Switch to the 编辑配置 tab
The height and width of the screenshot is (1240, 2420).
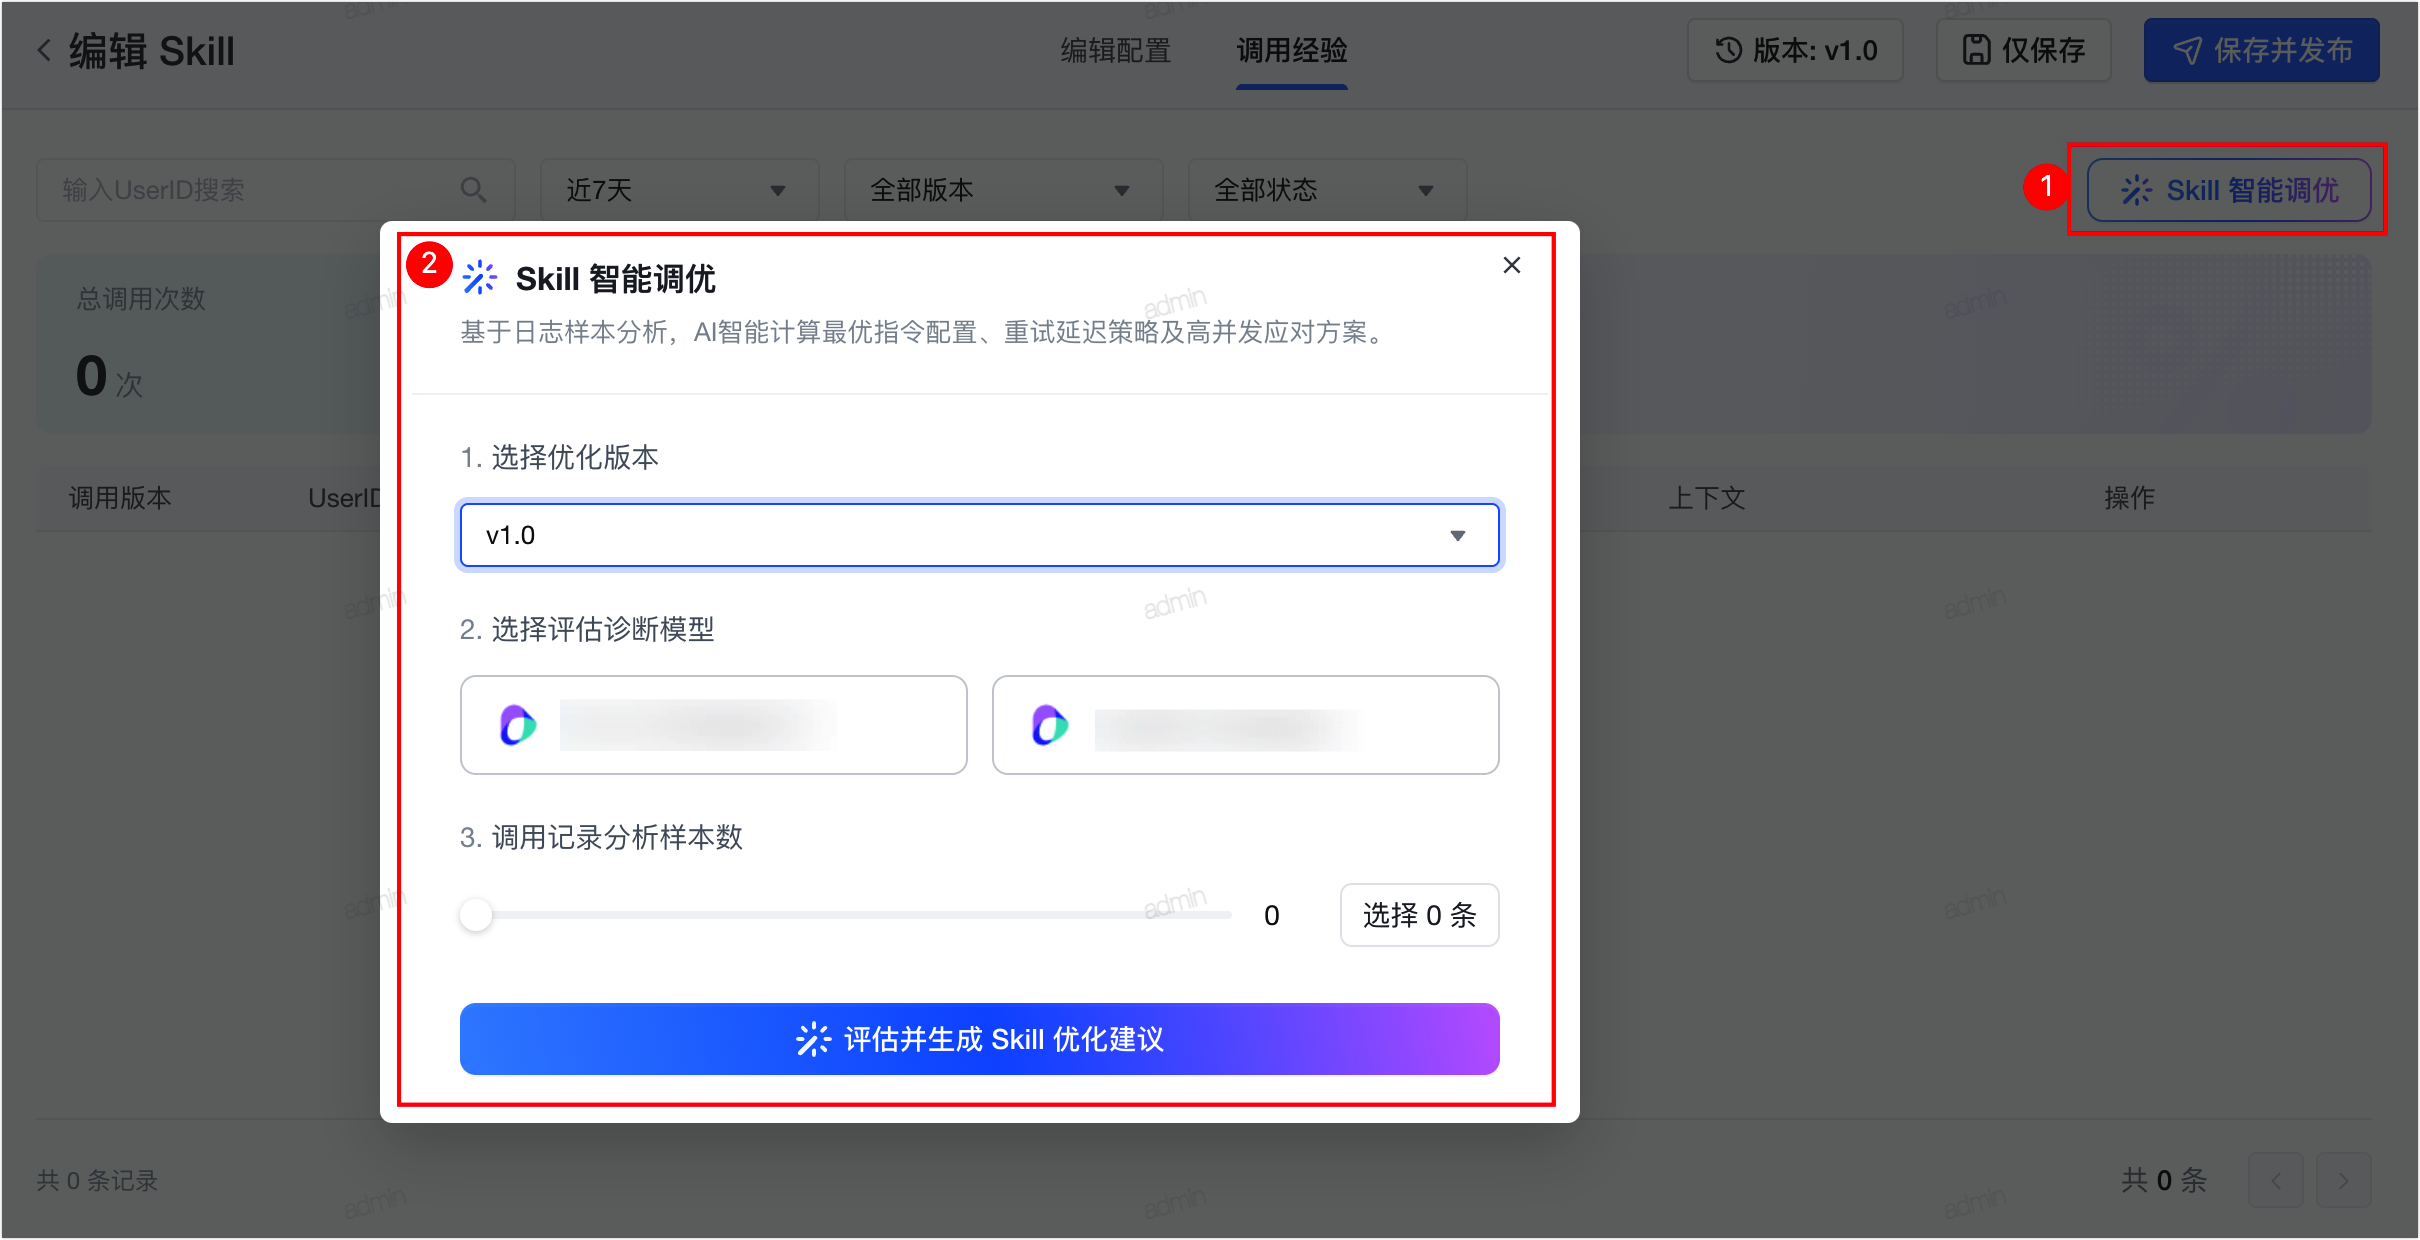pyautogui.click(x=1115, y=50)
